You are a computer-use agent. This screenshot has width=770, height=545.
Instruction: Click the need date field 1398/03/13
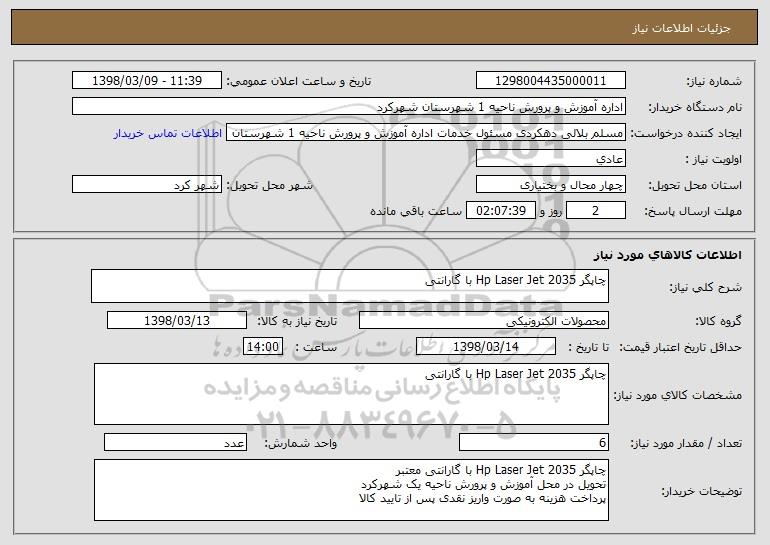177,321
